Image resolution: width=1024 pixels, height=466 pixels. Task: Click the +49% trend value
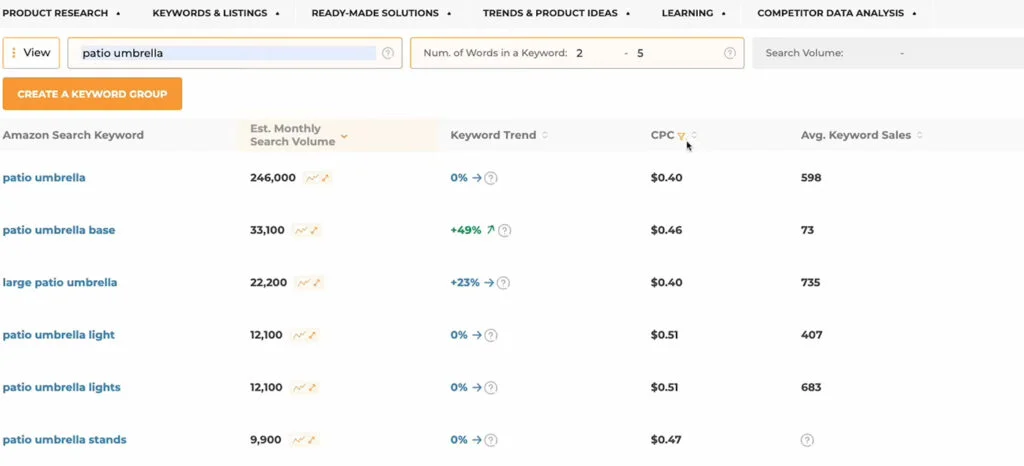(x=466, y=230)
